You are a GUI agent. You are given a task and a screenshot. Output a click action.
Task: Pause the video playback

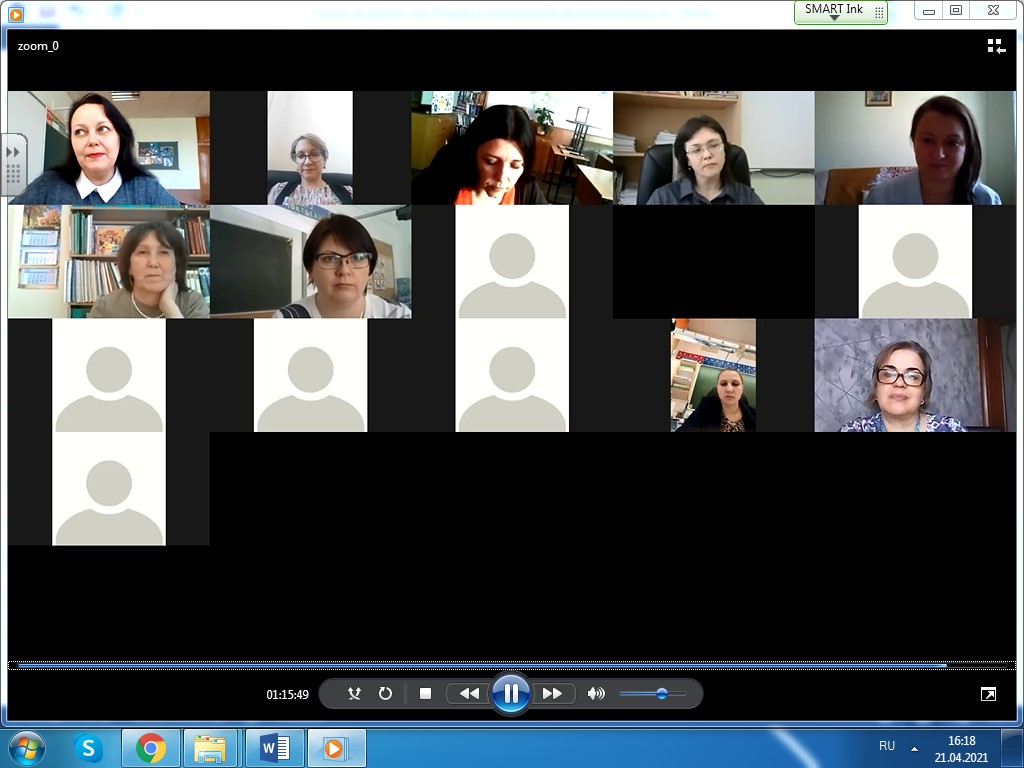click(x=510, y=693)
